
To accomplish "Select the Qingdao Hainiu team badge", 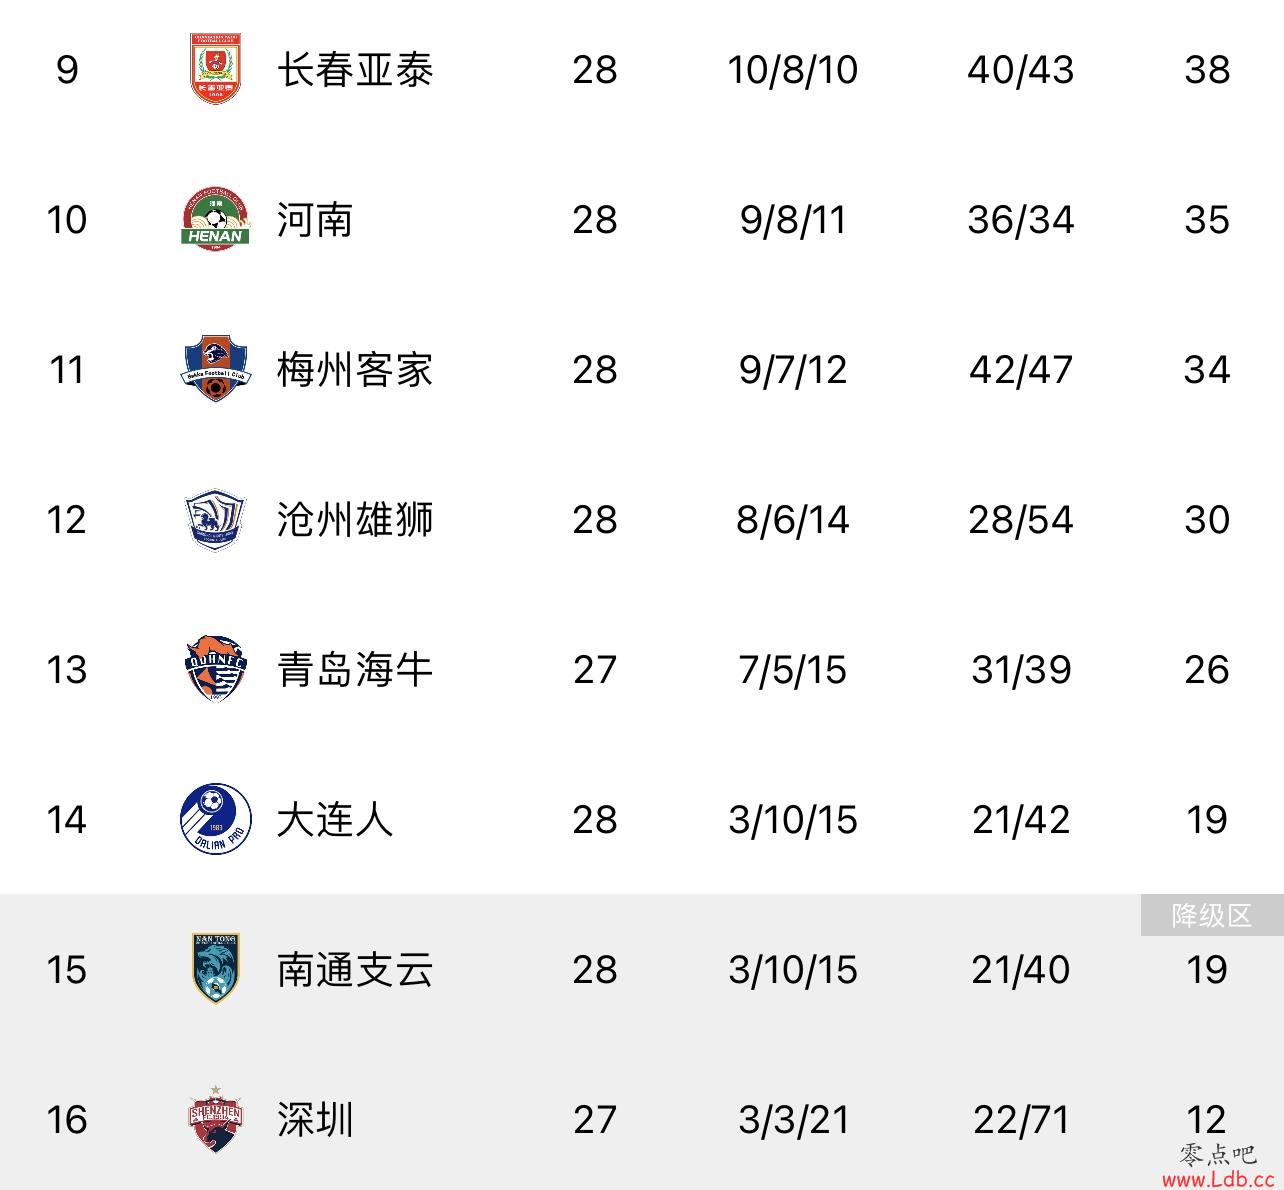I will tap(216, 669).
